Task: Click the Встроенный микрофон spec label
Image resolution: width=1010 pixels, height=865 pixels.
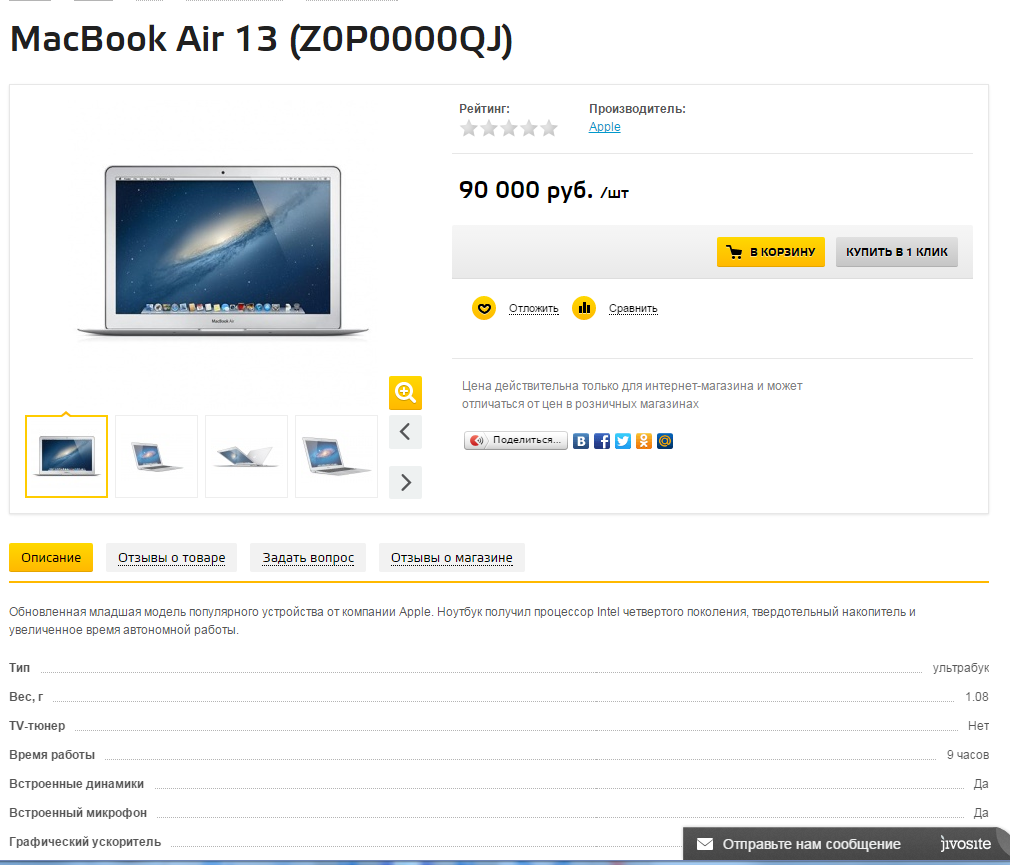Action: pos(78,813)
